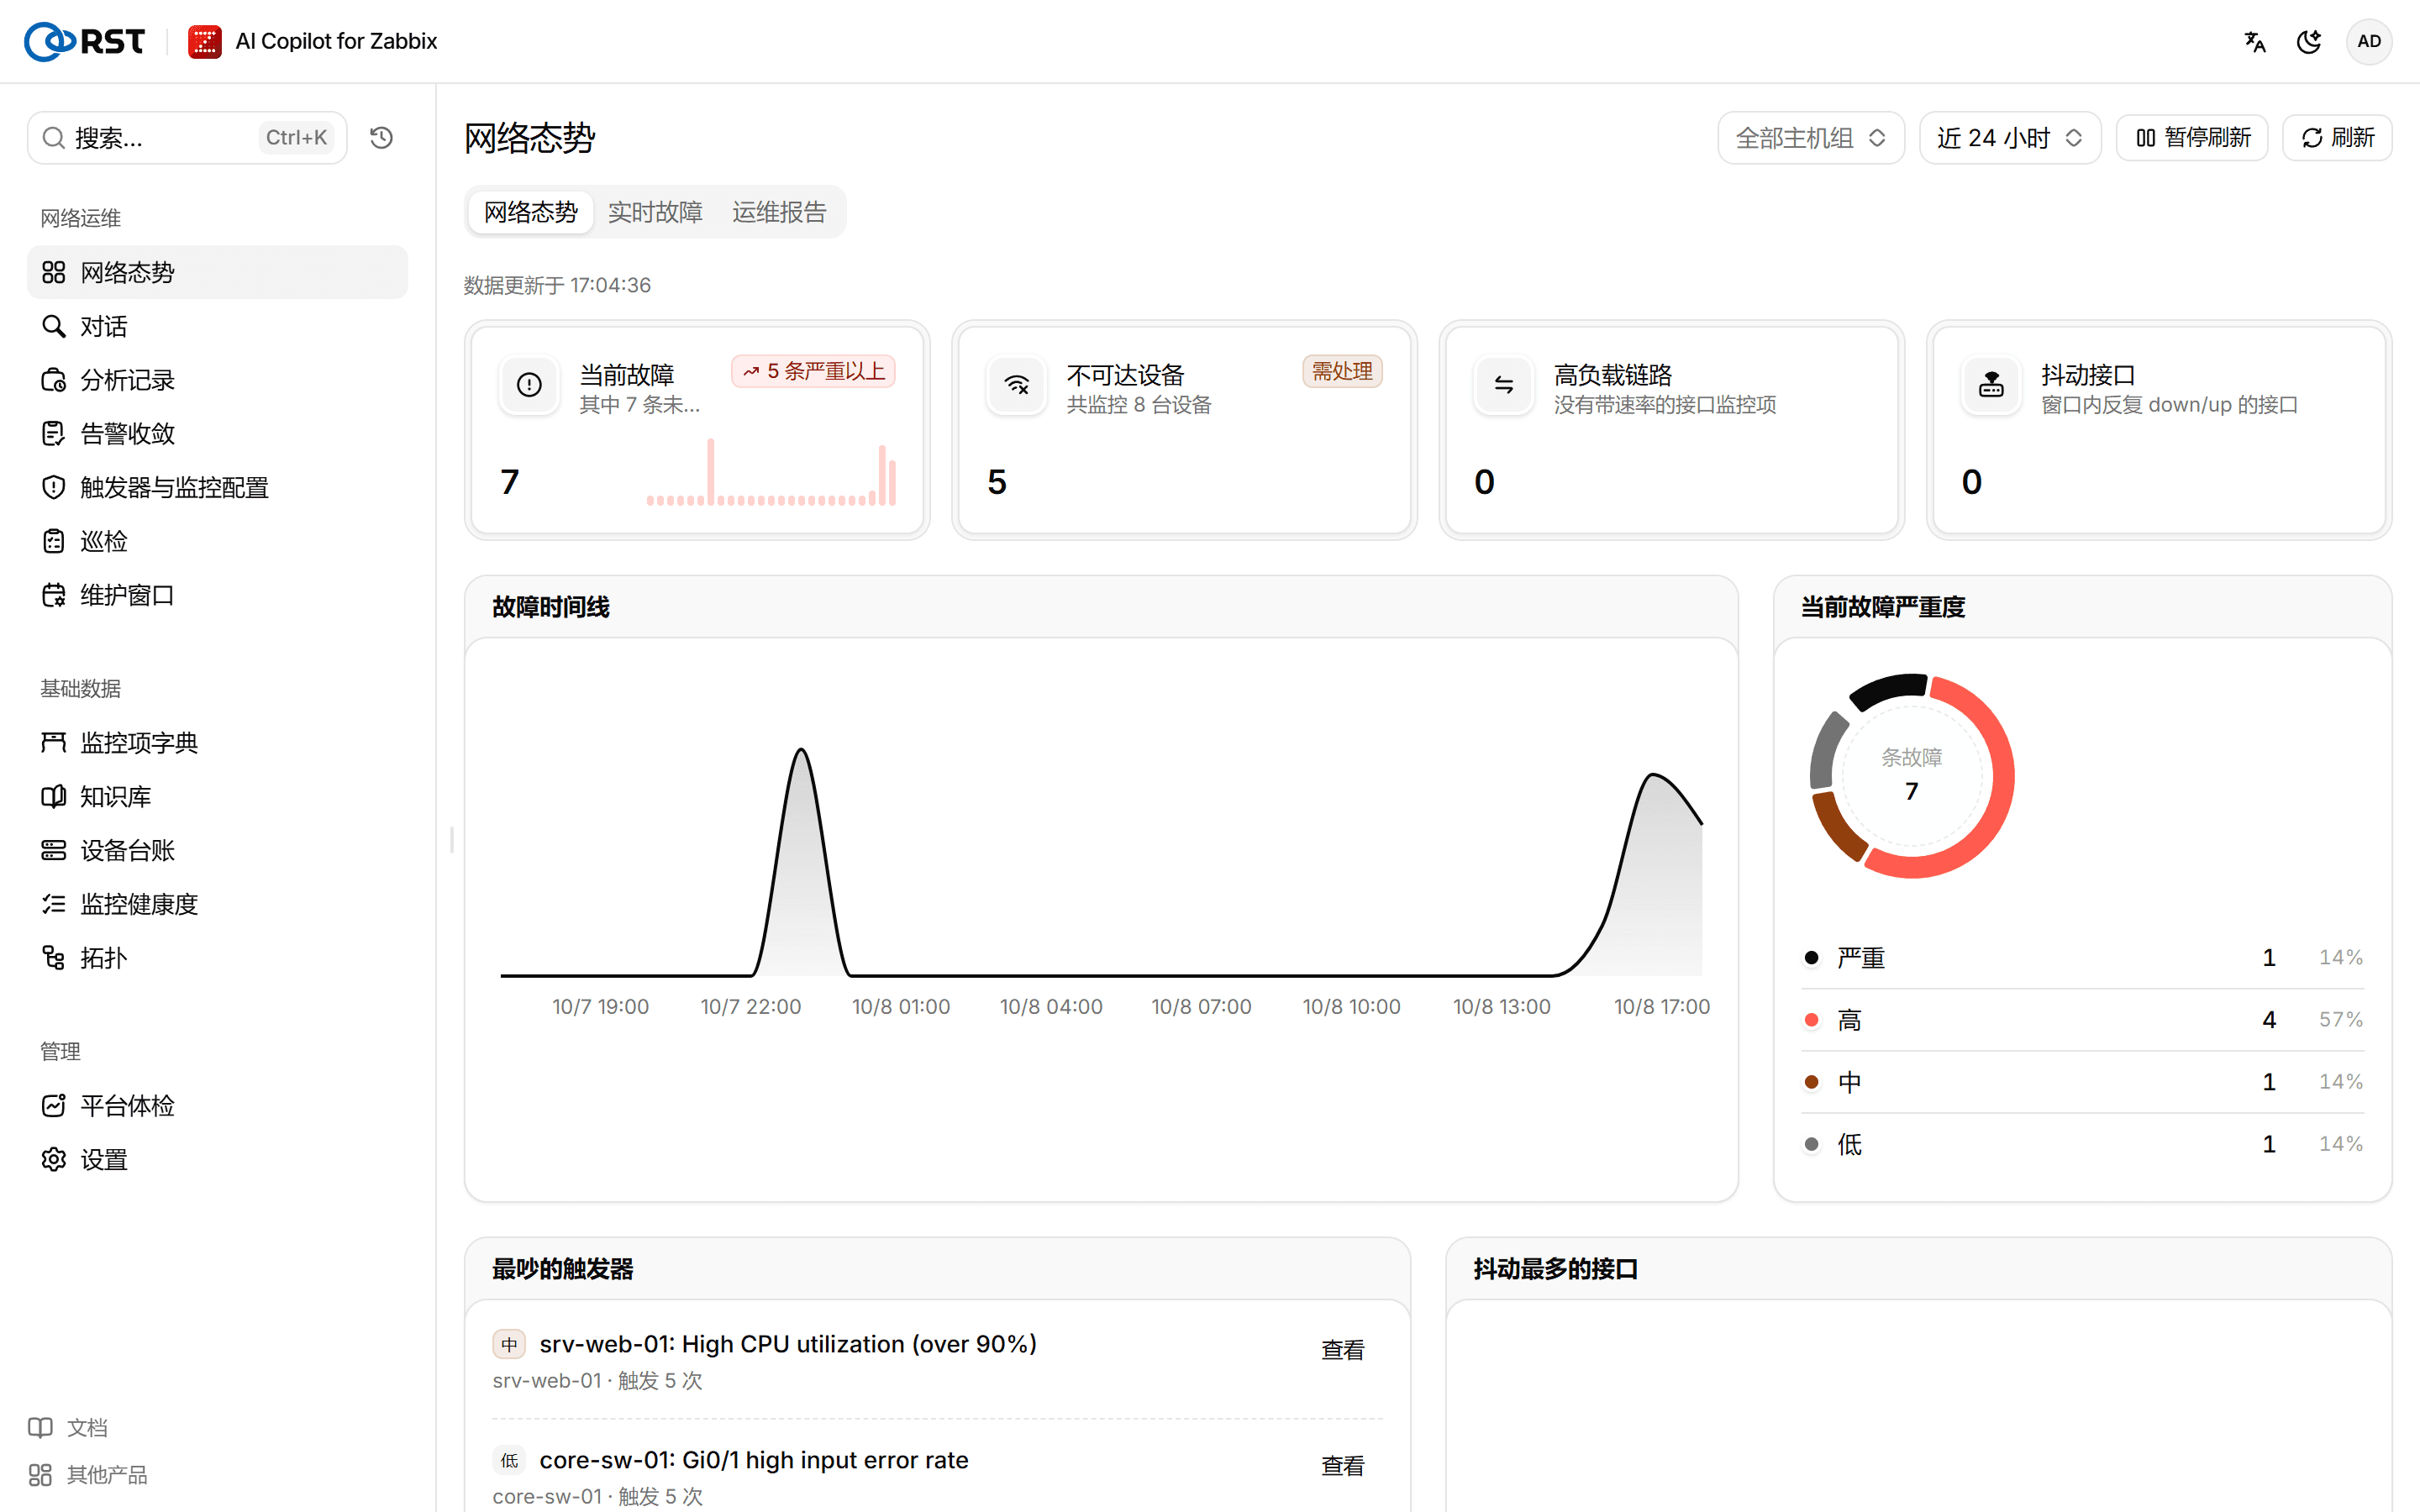Click the 低 severity legend row
Image resolution: width=2420 pixels, height=1512 pixels.
(x=2082, y=1143)
